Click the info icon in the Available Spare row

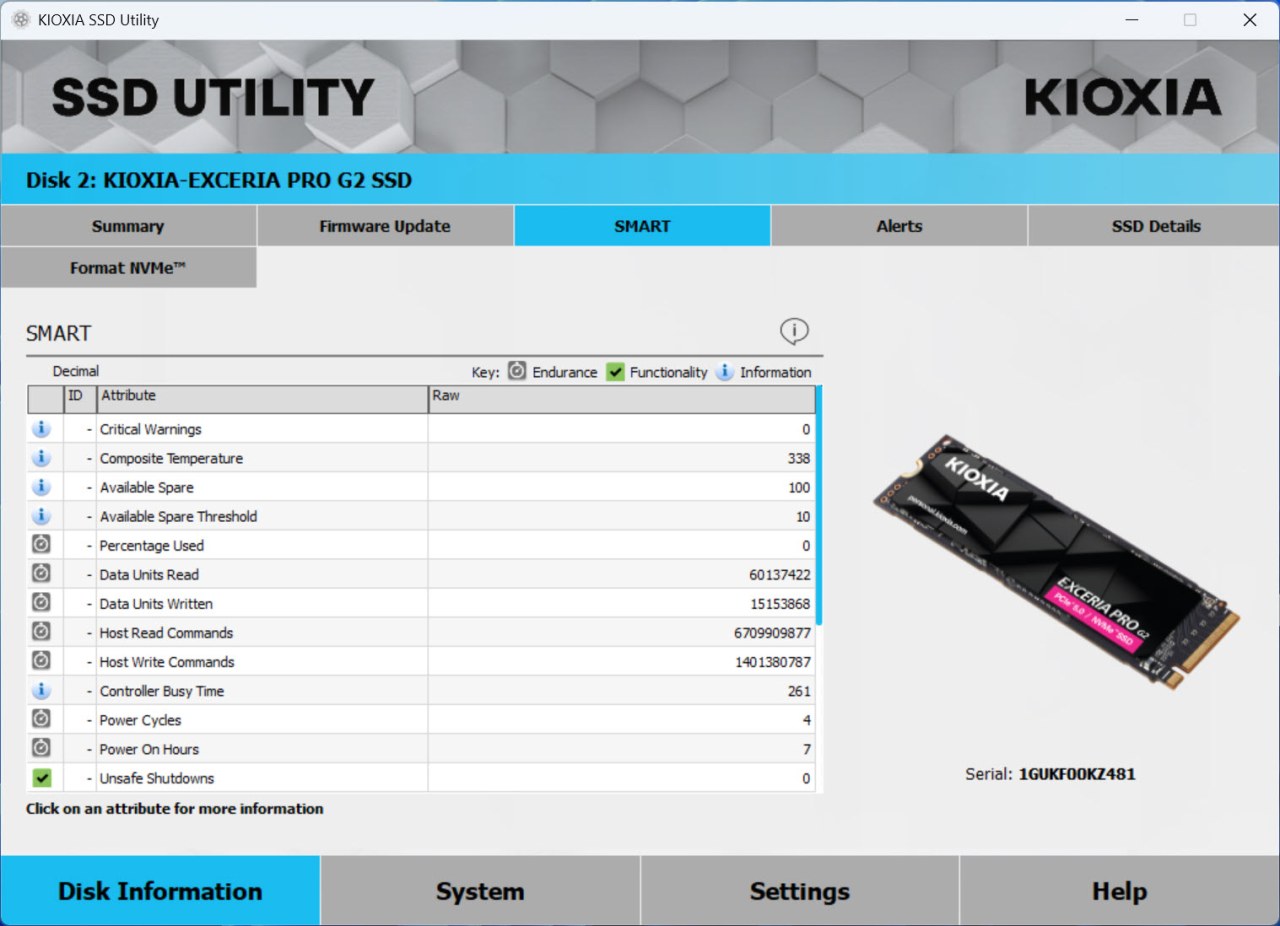coord(41,487)
